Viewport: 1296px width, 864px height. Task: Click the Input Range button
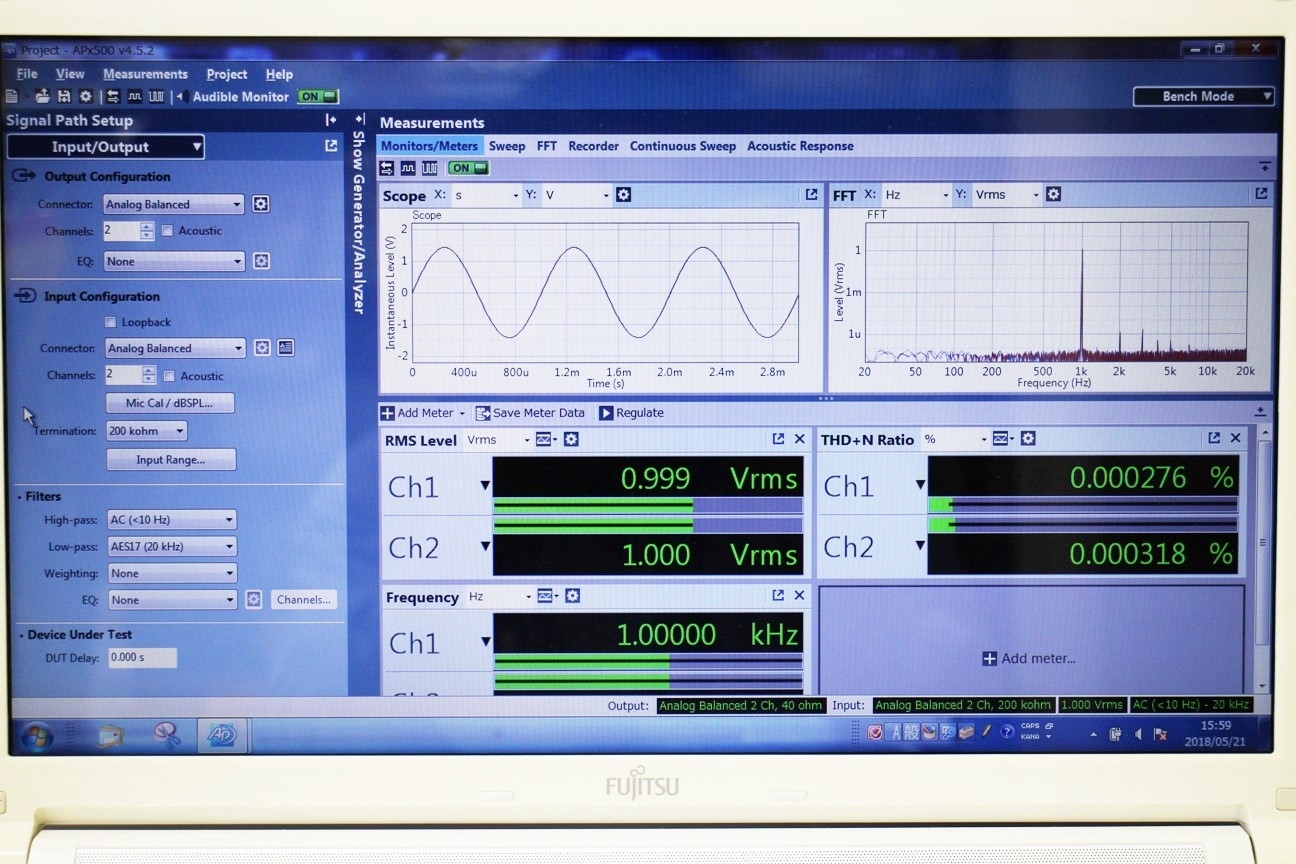pos(171,460)
